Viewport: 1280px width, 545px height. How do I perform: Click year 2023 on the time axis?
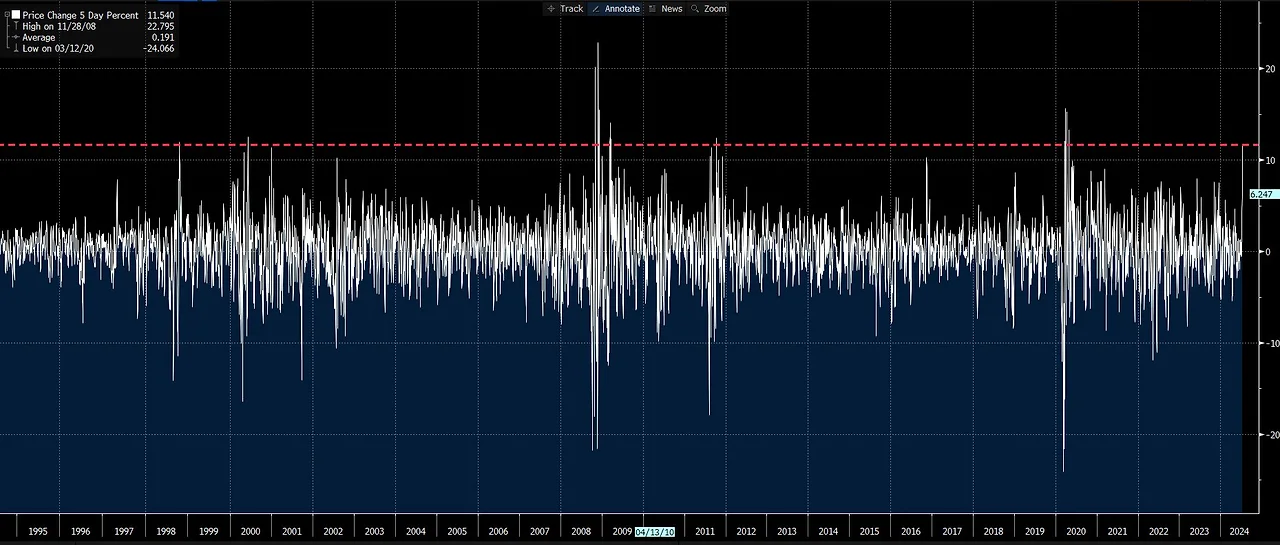tap(1199, 532)
